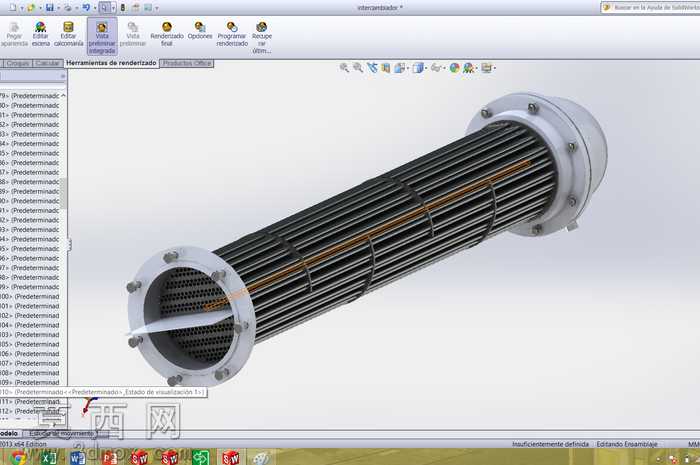Screen dimensions: 700x465
Task: Open the View Settings dropdown arrow
Action: pos(495,68)
